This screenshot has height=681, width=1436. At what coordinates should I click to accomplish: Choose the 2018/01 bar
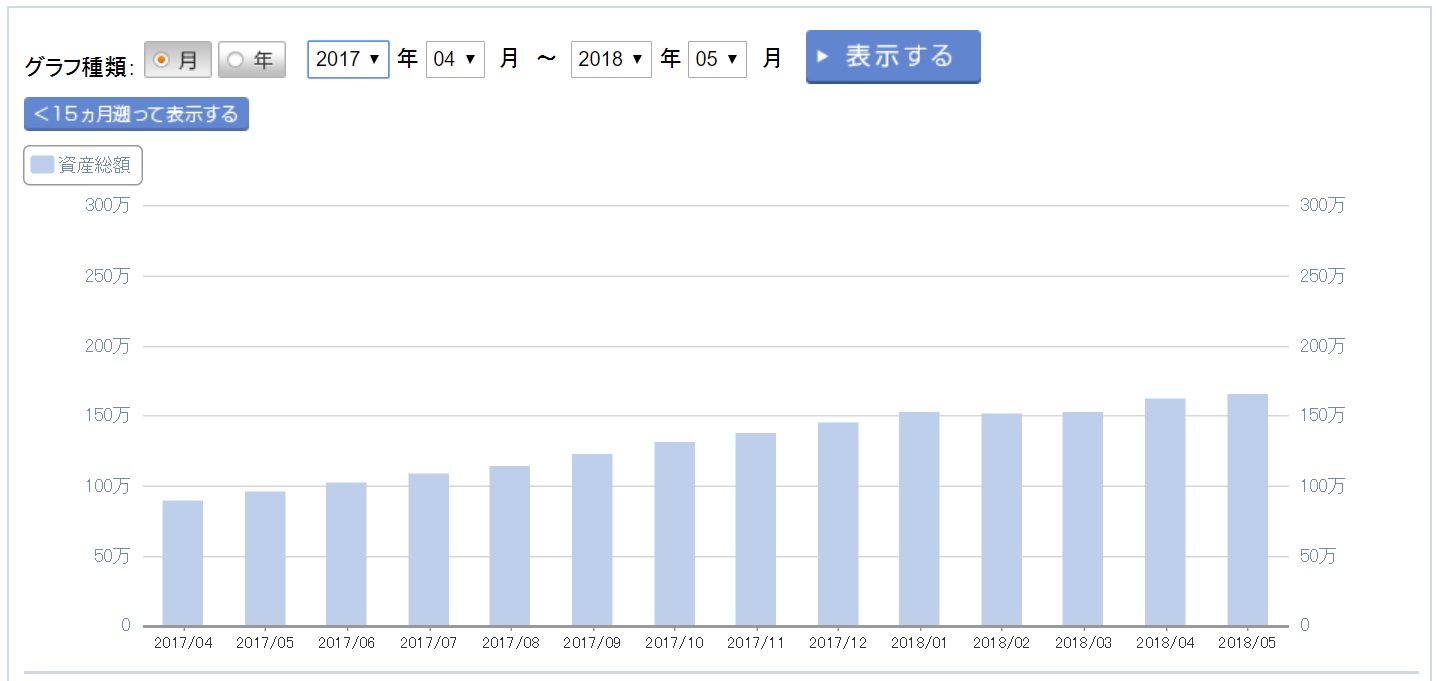point(919,519)
